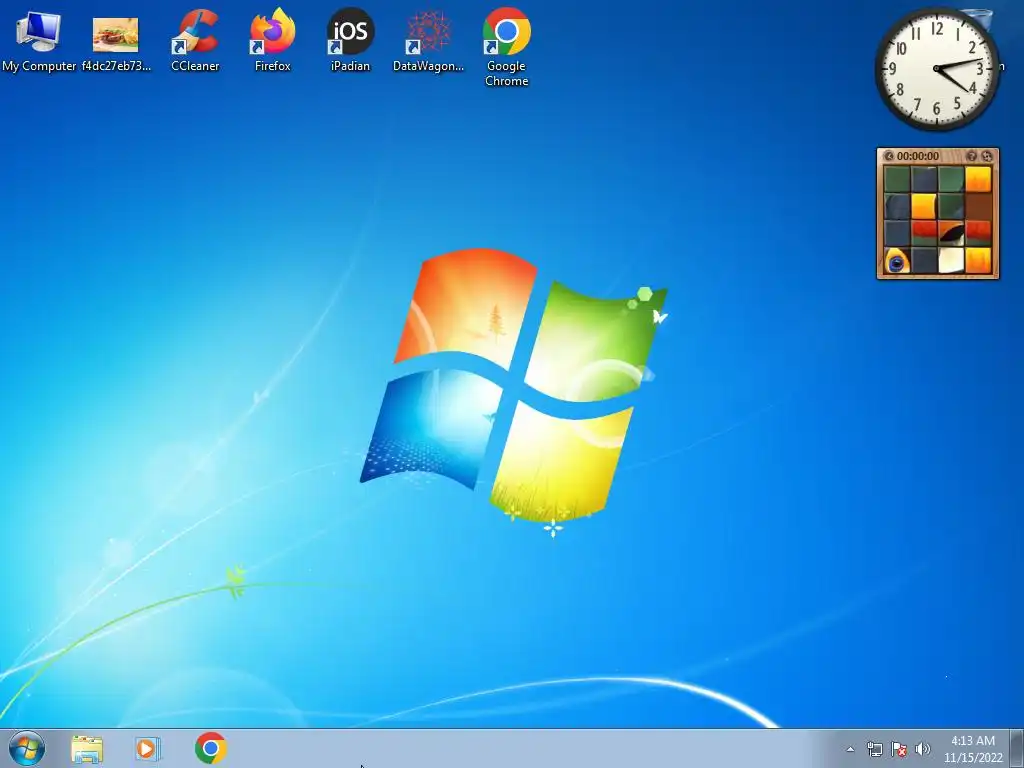Image resolution: width=1024 pixels, height=768 pixels.
Task: Click the toucan eye puzzle tile
Action: pos(897,261)
